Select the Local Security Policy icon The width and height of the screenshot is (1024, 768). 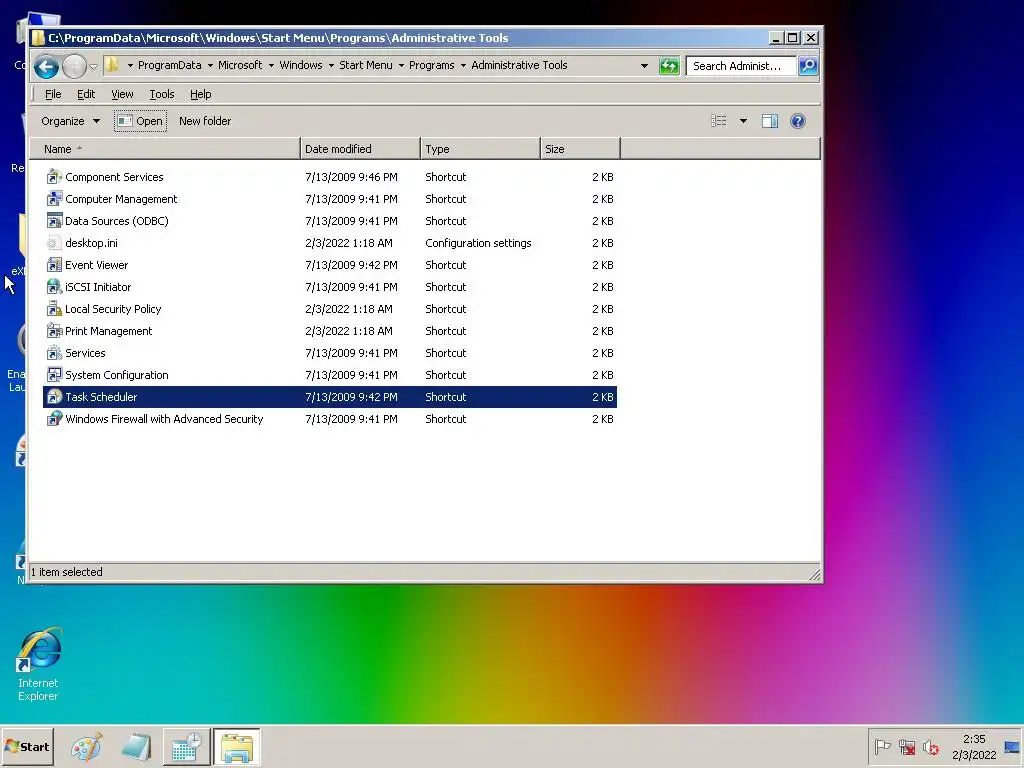pos(54,309)
